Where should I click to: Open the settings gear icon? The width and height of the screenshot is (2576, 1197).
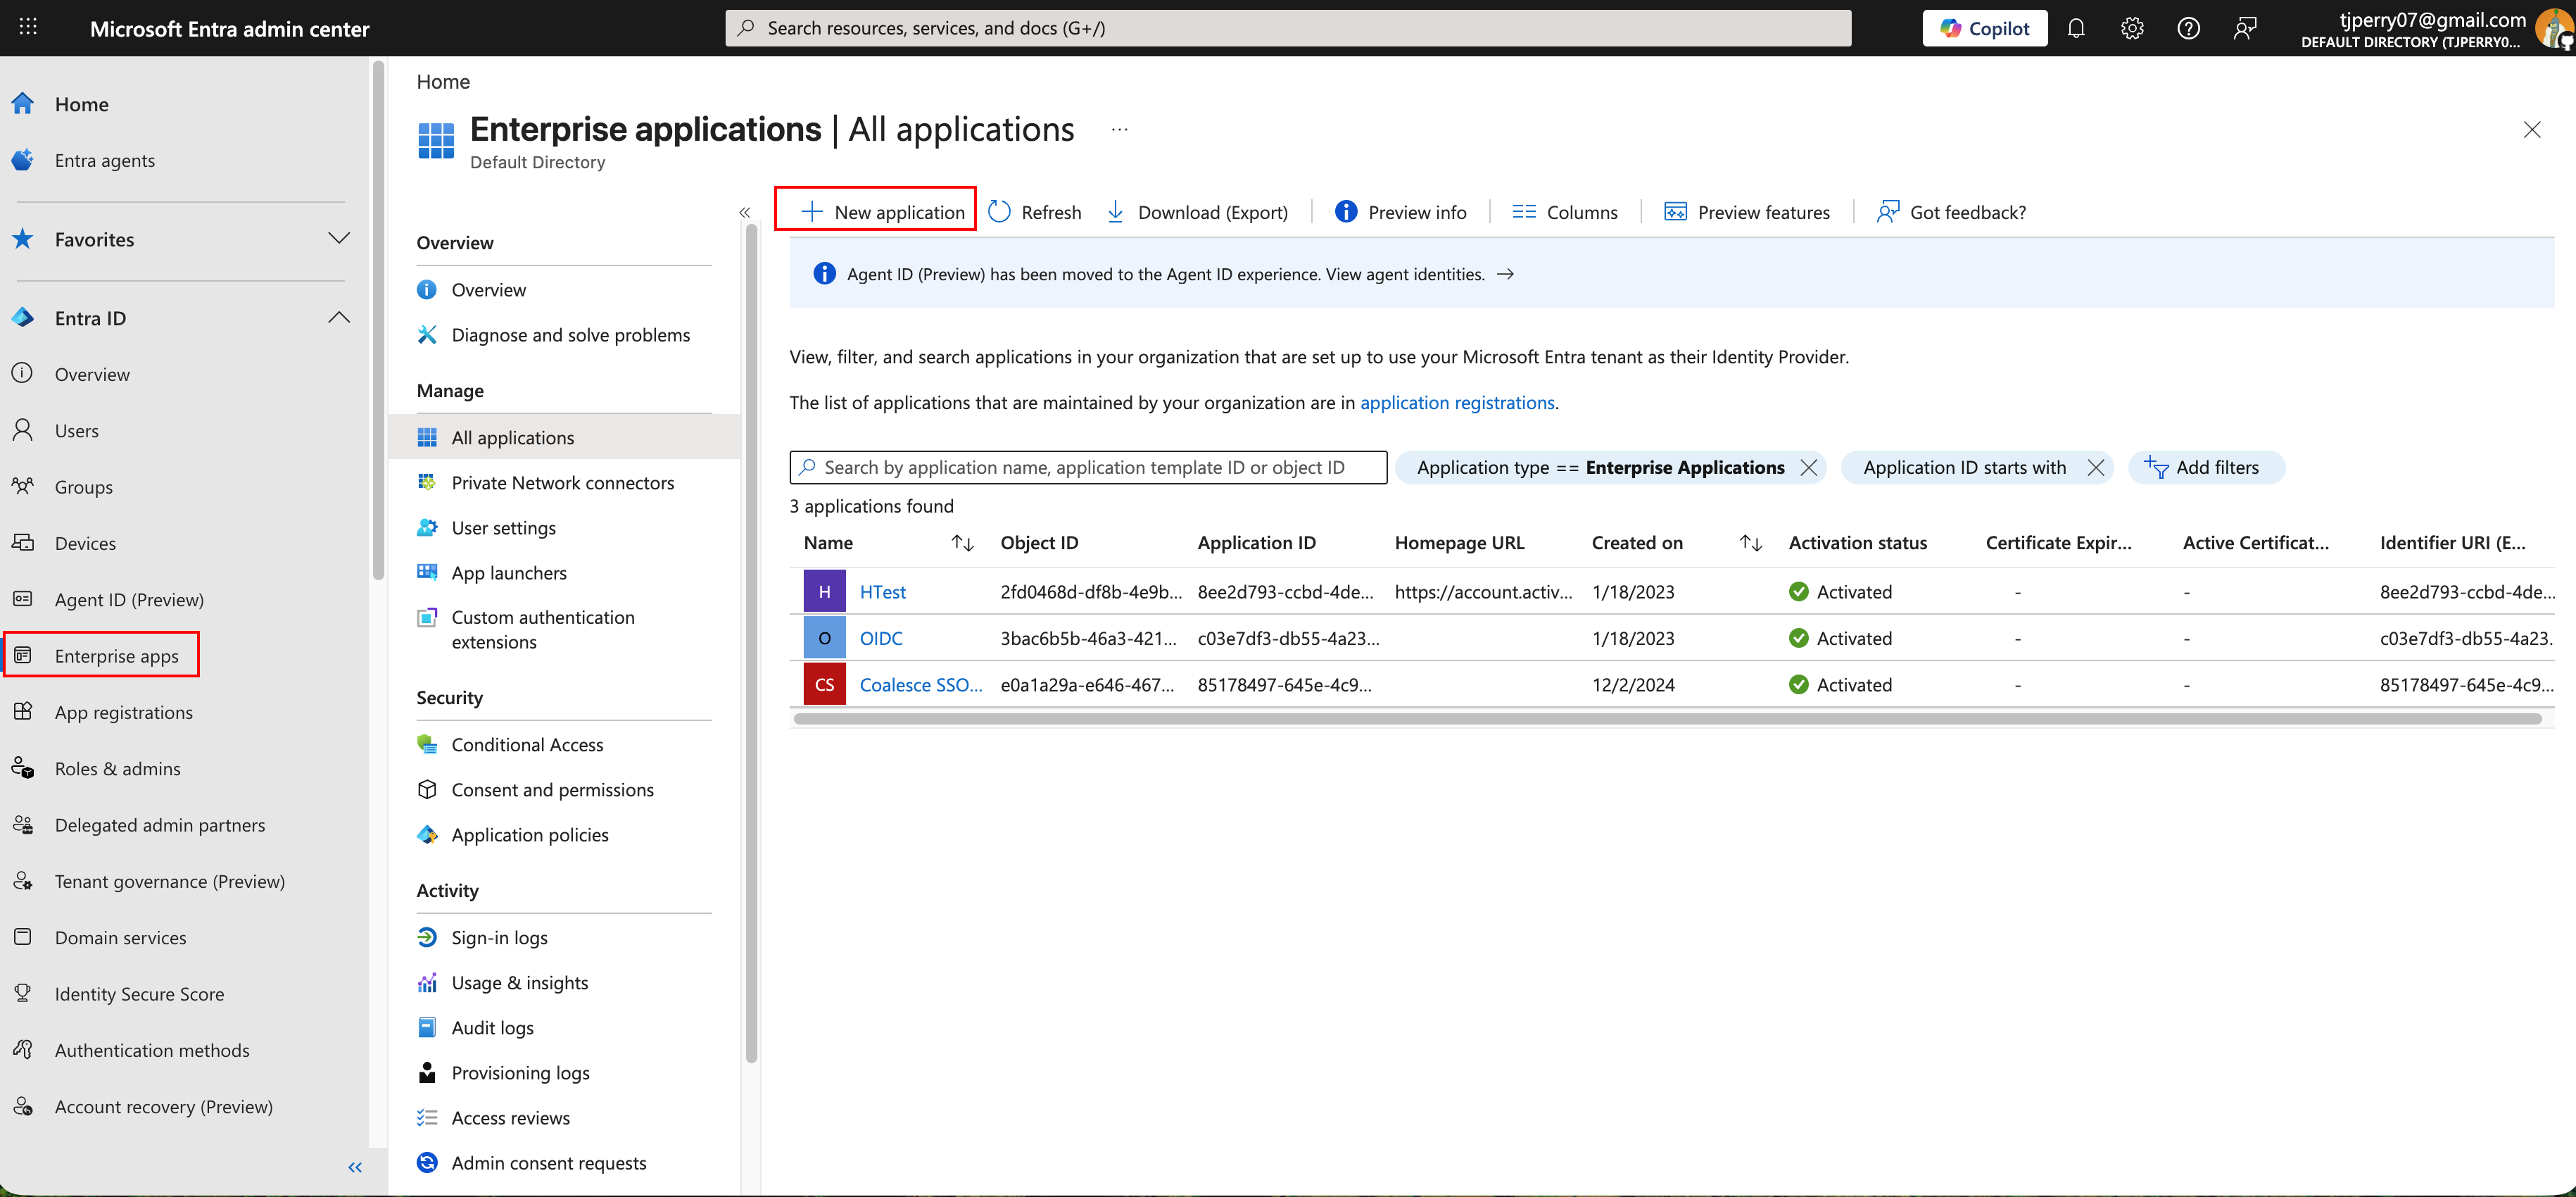point(2132,28)
